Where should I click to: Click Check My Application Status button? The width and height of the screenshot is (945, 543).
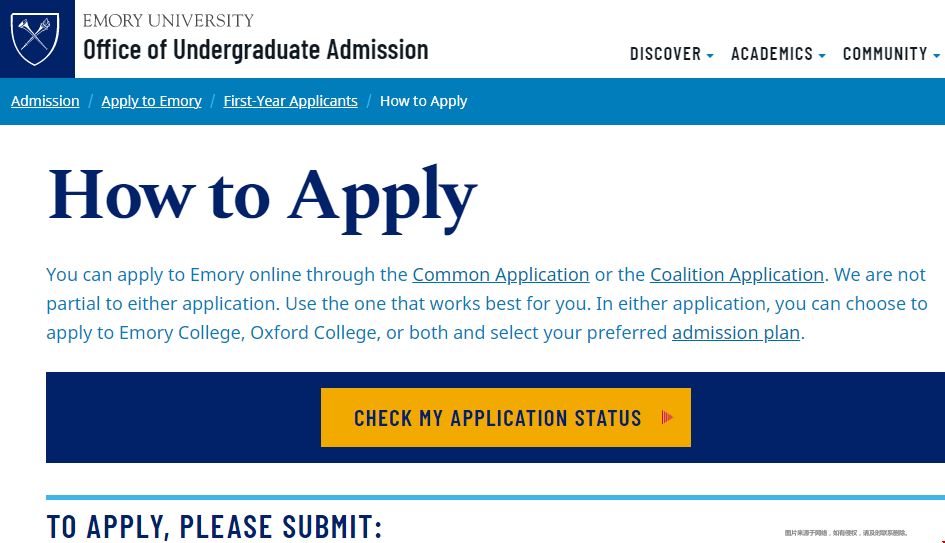(x=506, y=417)
